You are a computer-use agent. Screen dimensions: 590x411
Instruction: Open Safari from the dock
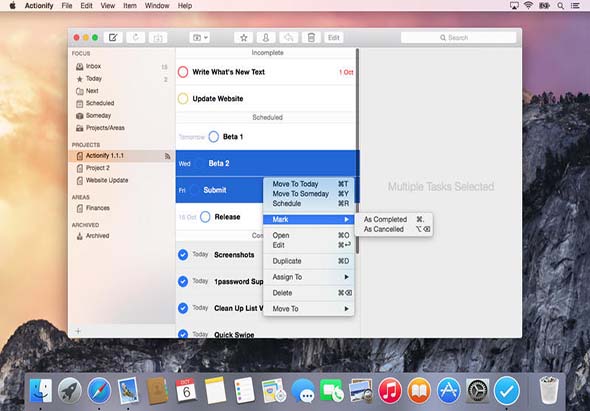[99, 390]
